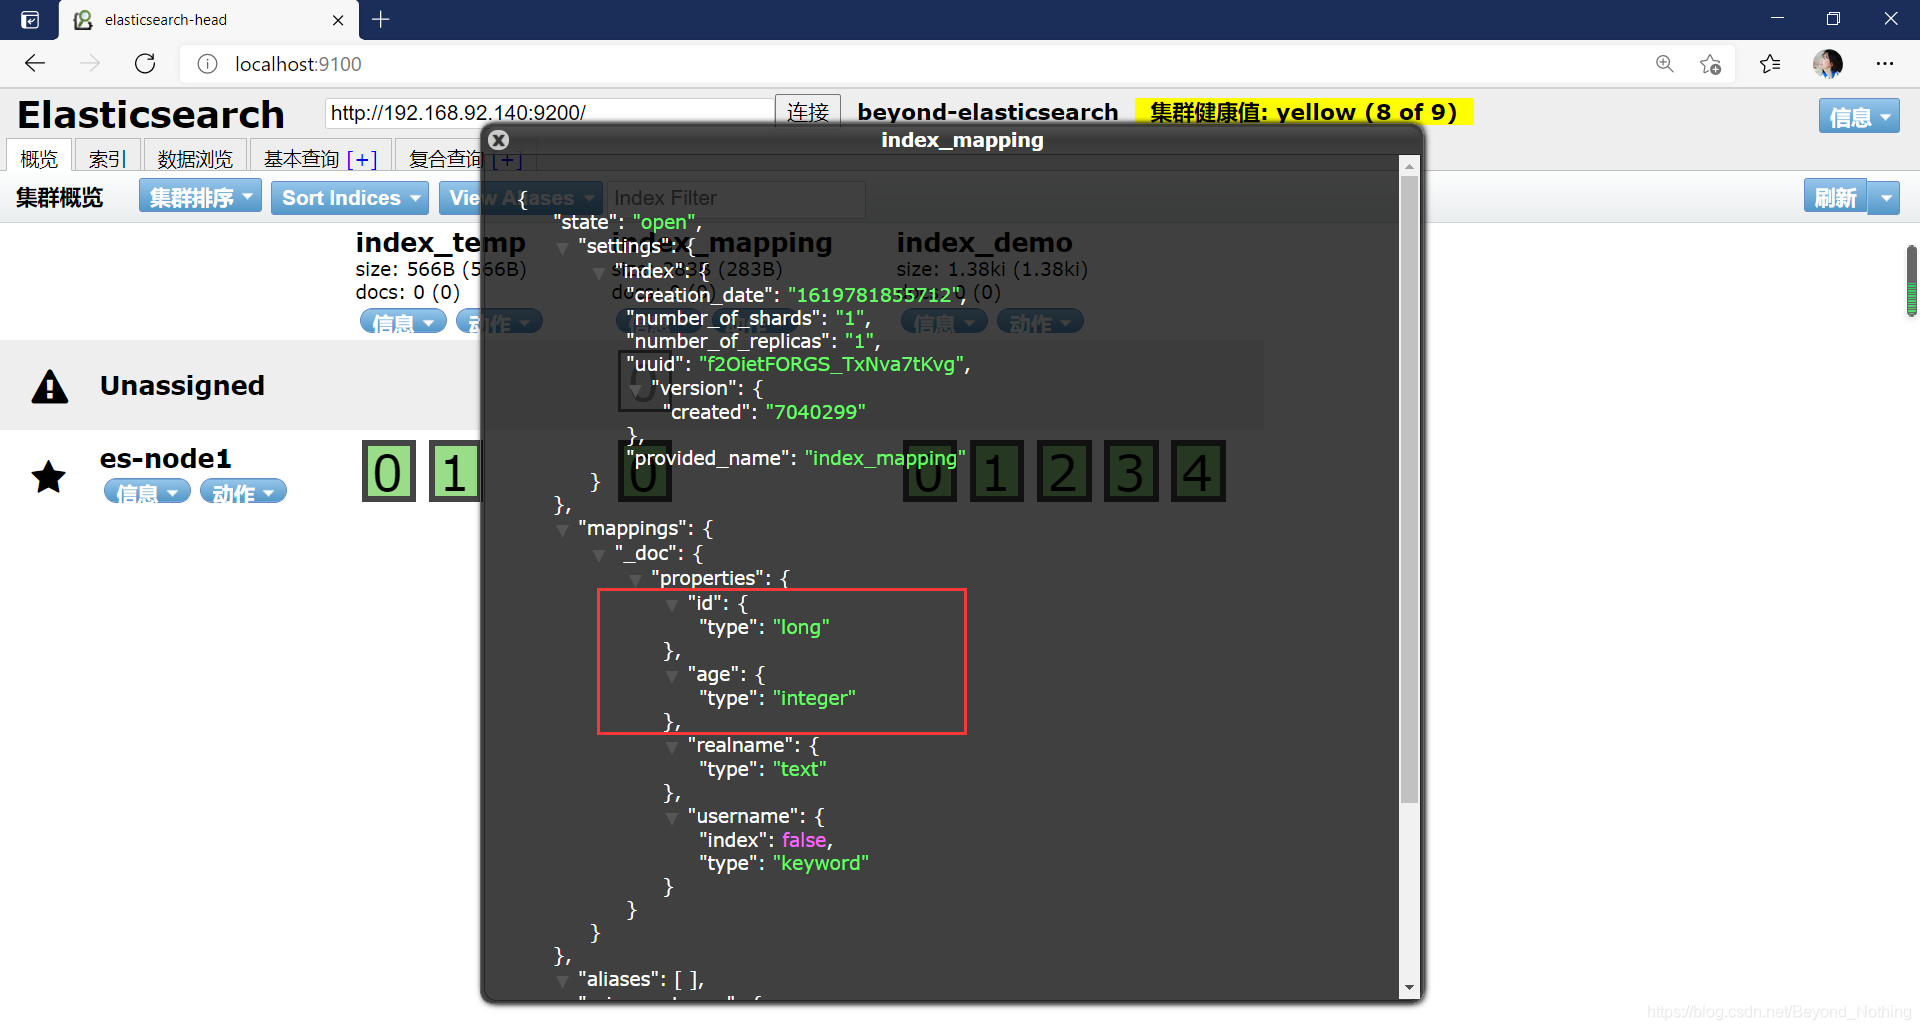This screenshot has width=1920, height=1030.
Task: Close the elasticsearch-head tab
Action: [x=338, y=20]
